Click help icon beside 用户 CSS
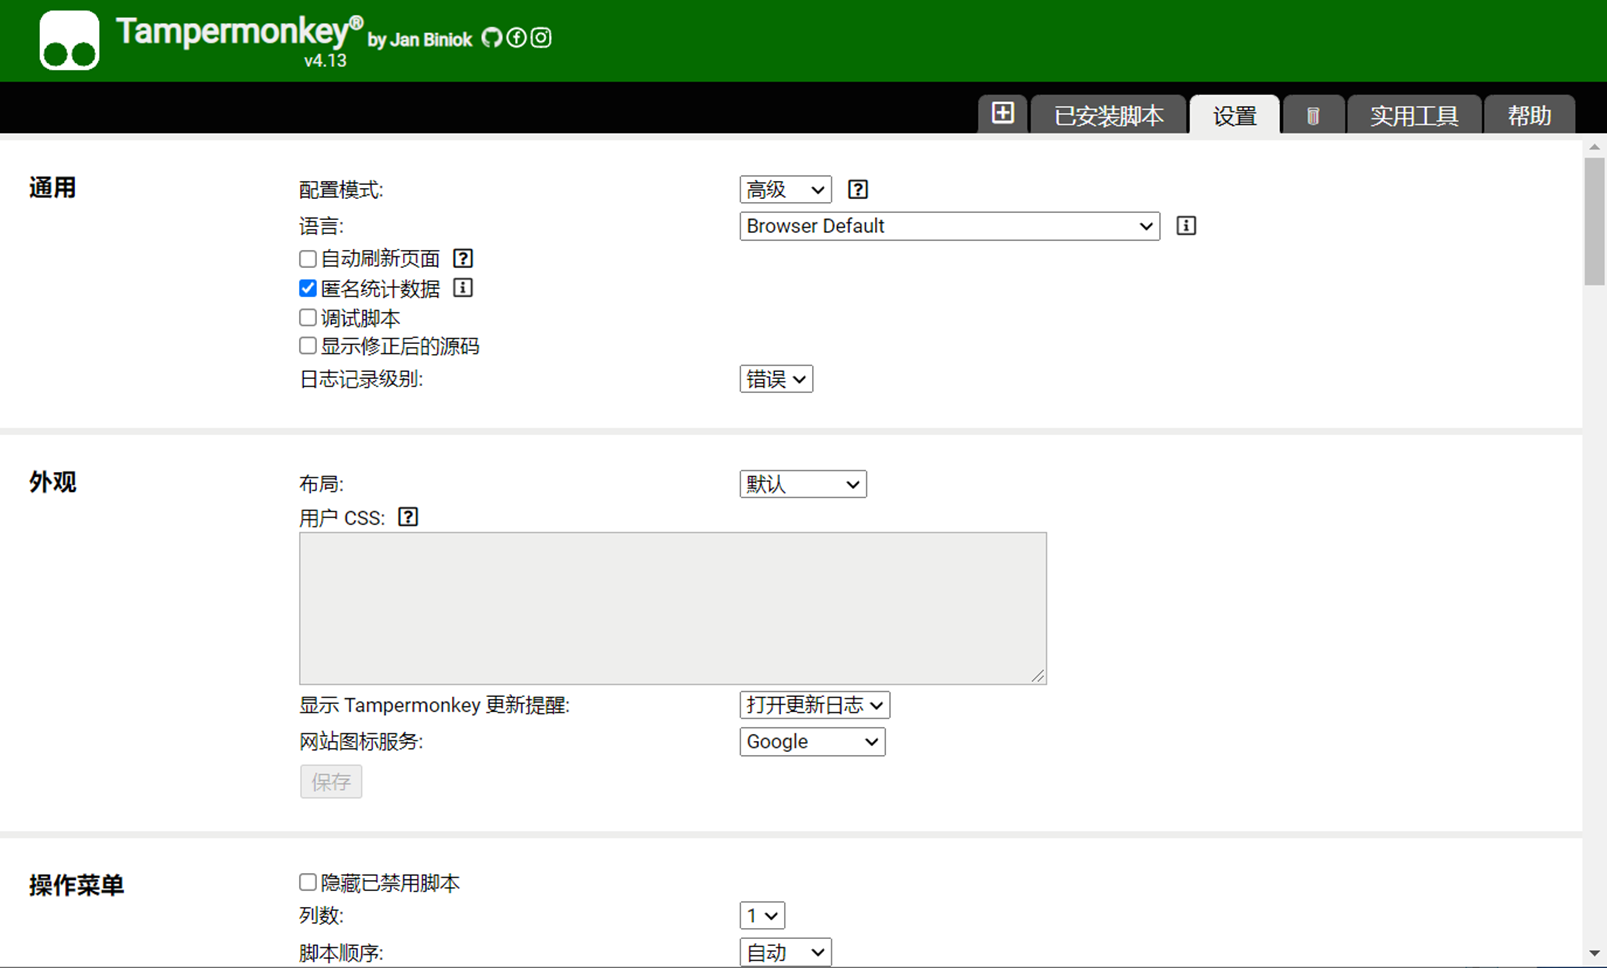The image size is (1607, 968). pos(408,517)
